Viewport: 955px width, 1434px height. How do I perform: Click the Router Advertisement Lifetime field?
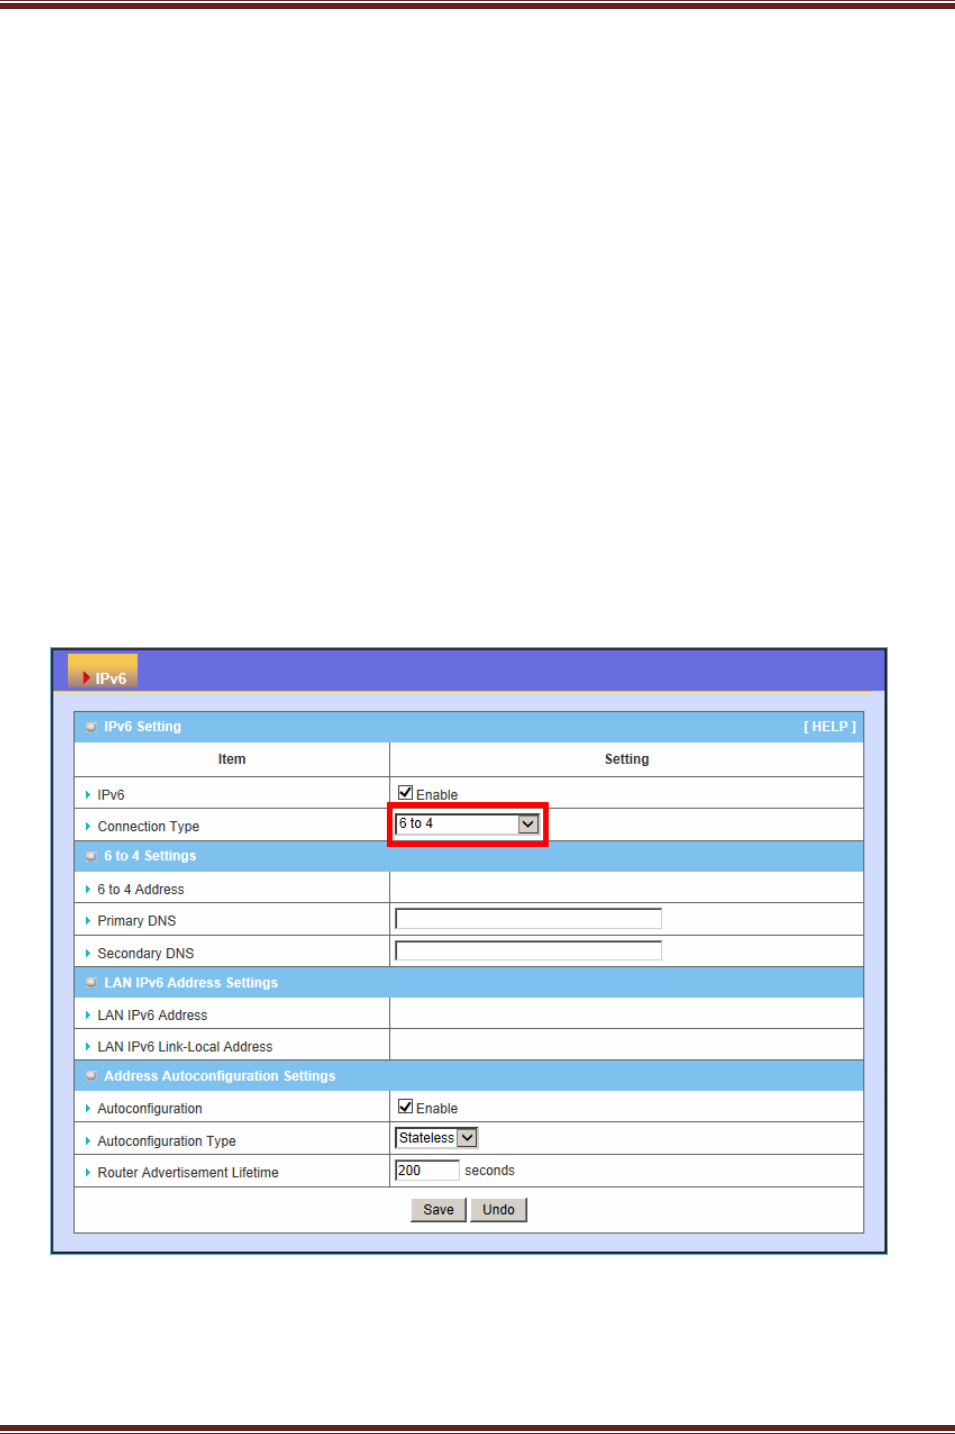click(427, 1170)
